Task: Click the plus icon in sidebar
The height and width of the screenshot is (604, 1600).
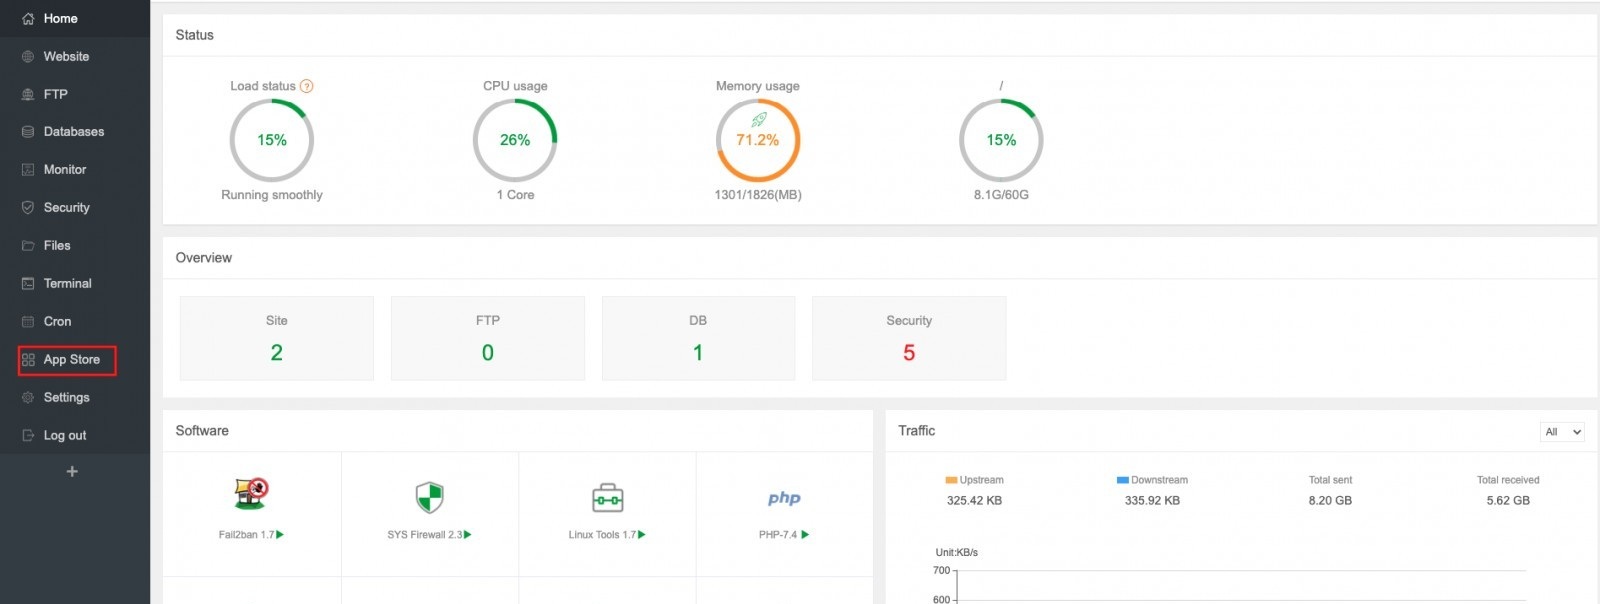Action: [x=72, y=472]
